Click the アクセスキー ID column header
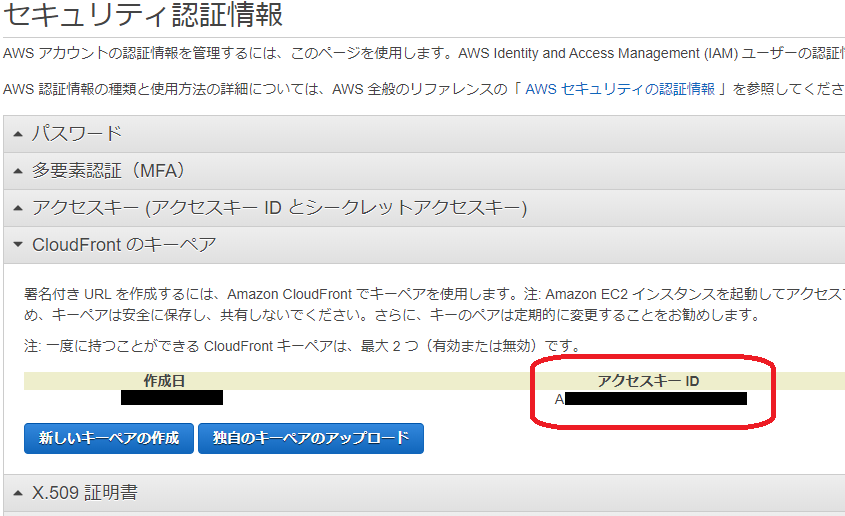Screen dimensions: 845x516 tap(648, 381)
